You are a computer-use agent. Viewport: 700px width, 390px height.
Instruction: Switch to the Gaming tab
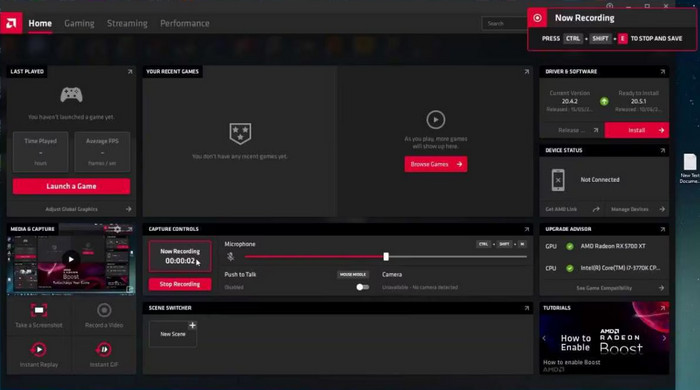[79, 23]
